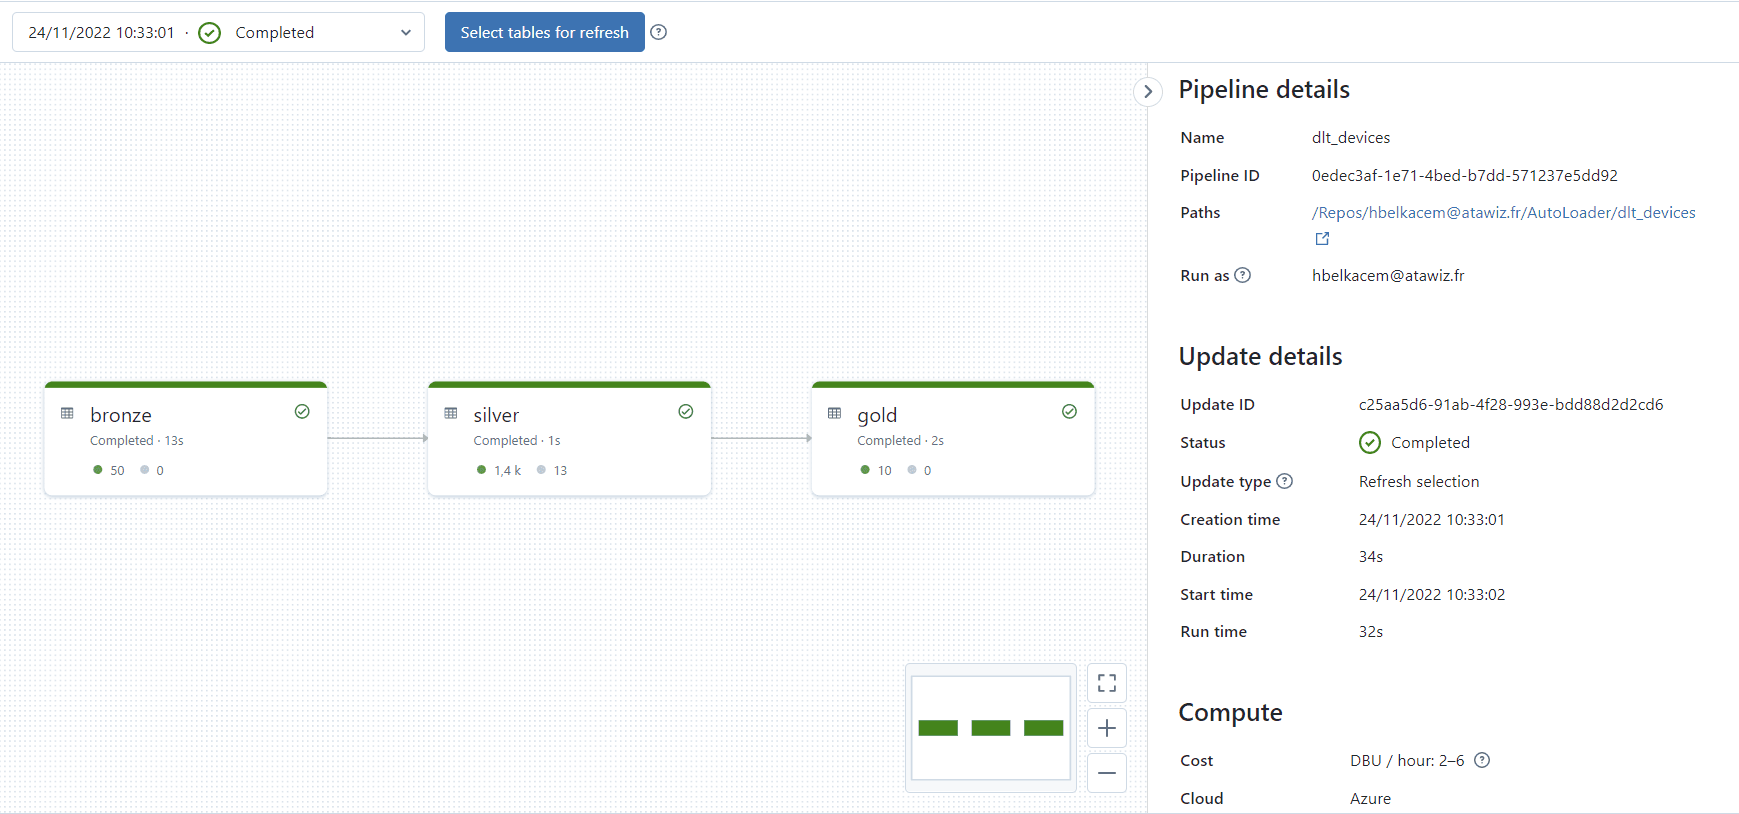This screenshot has width=1739, height=814.
Task: Zoom out using the minus icon
Action: (1106, 773)
